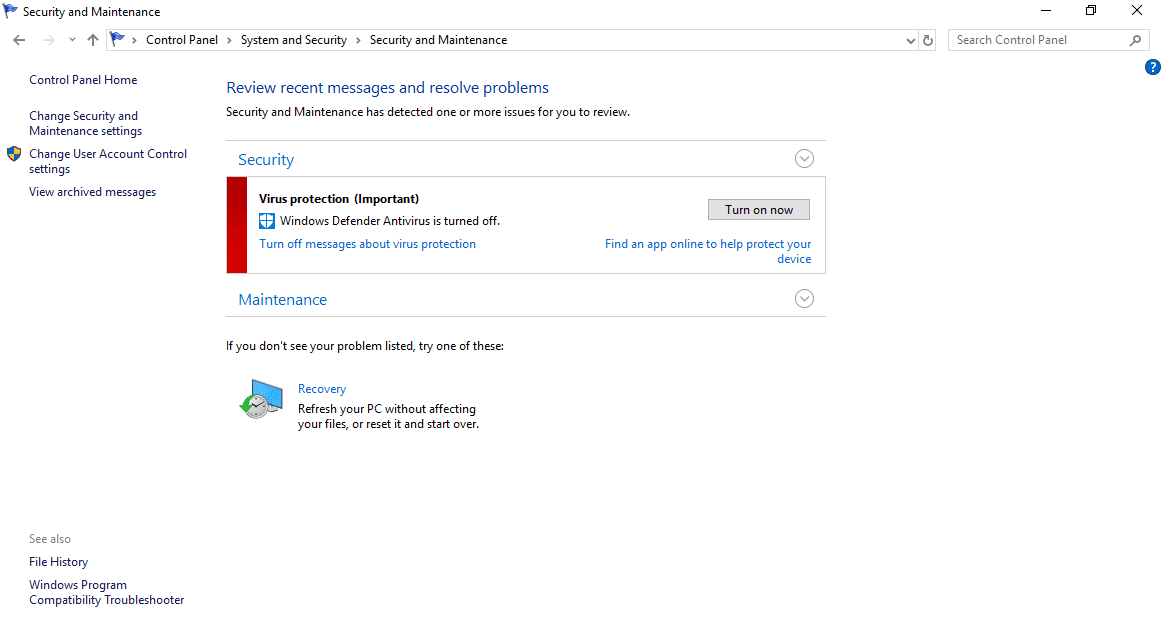Turn off messages about virus protection
The width and height of the screenshot is (1162, 625).
368,244
